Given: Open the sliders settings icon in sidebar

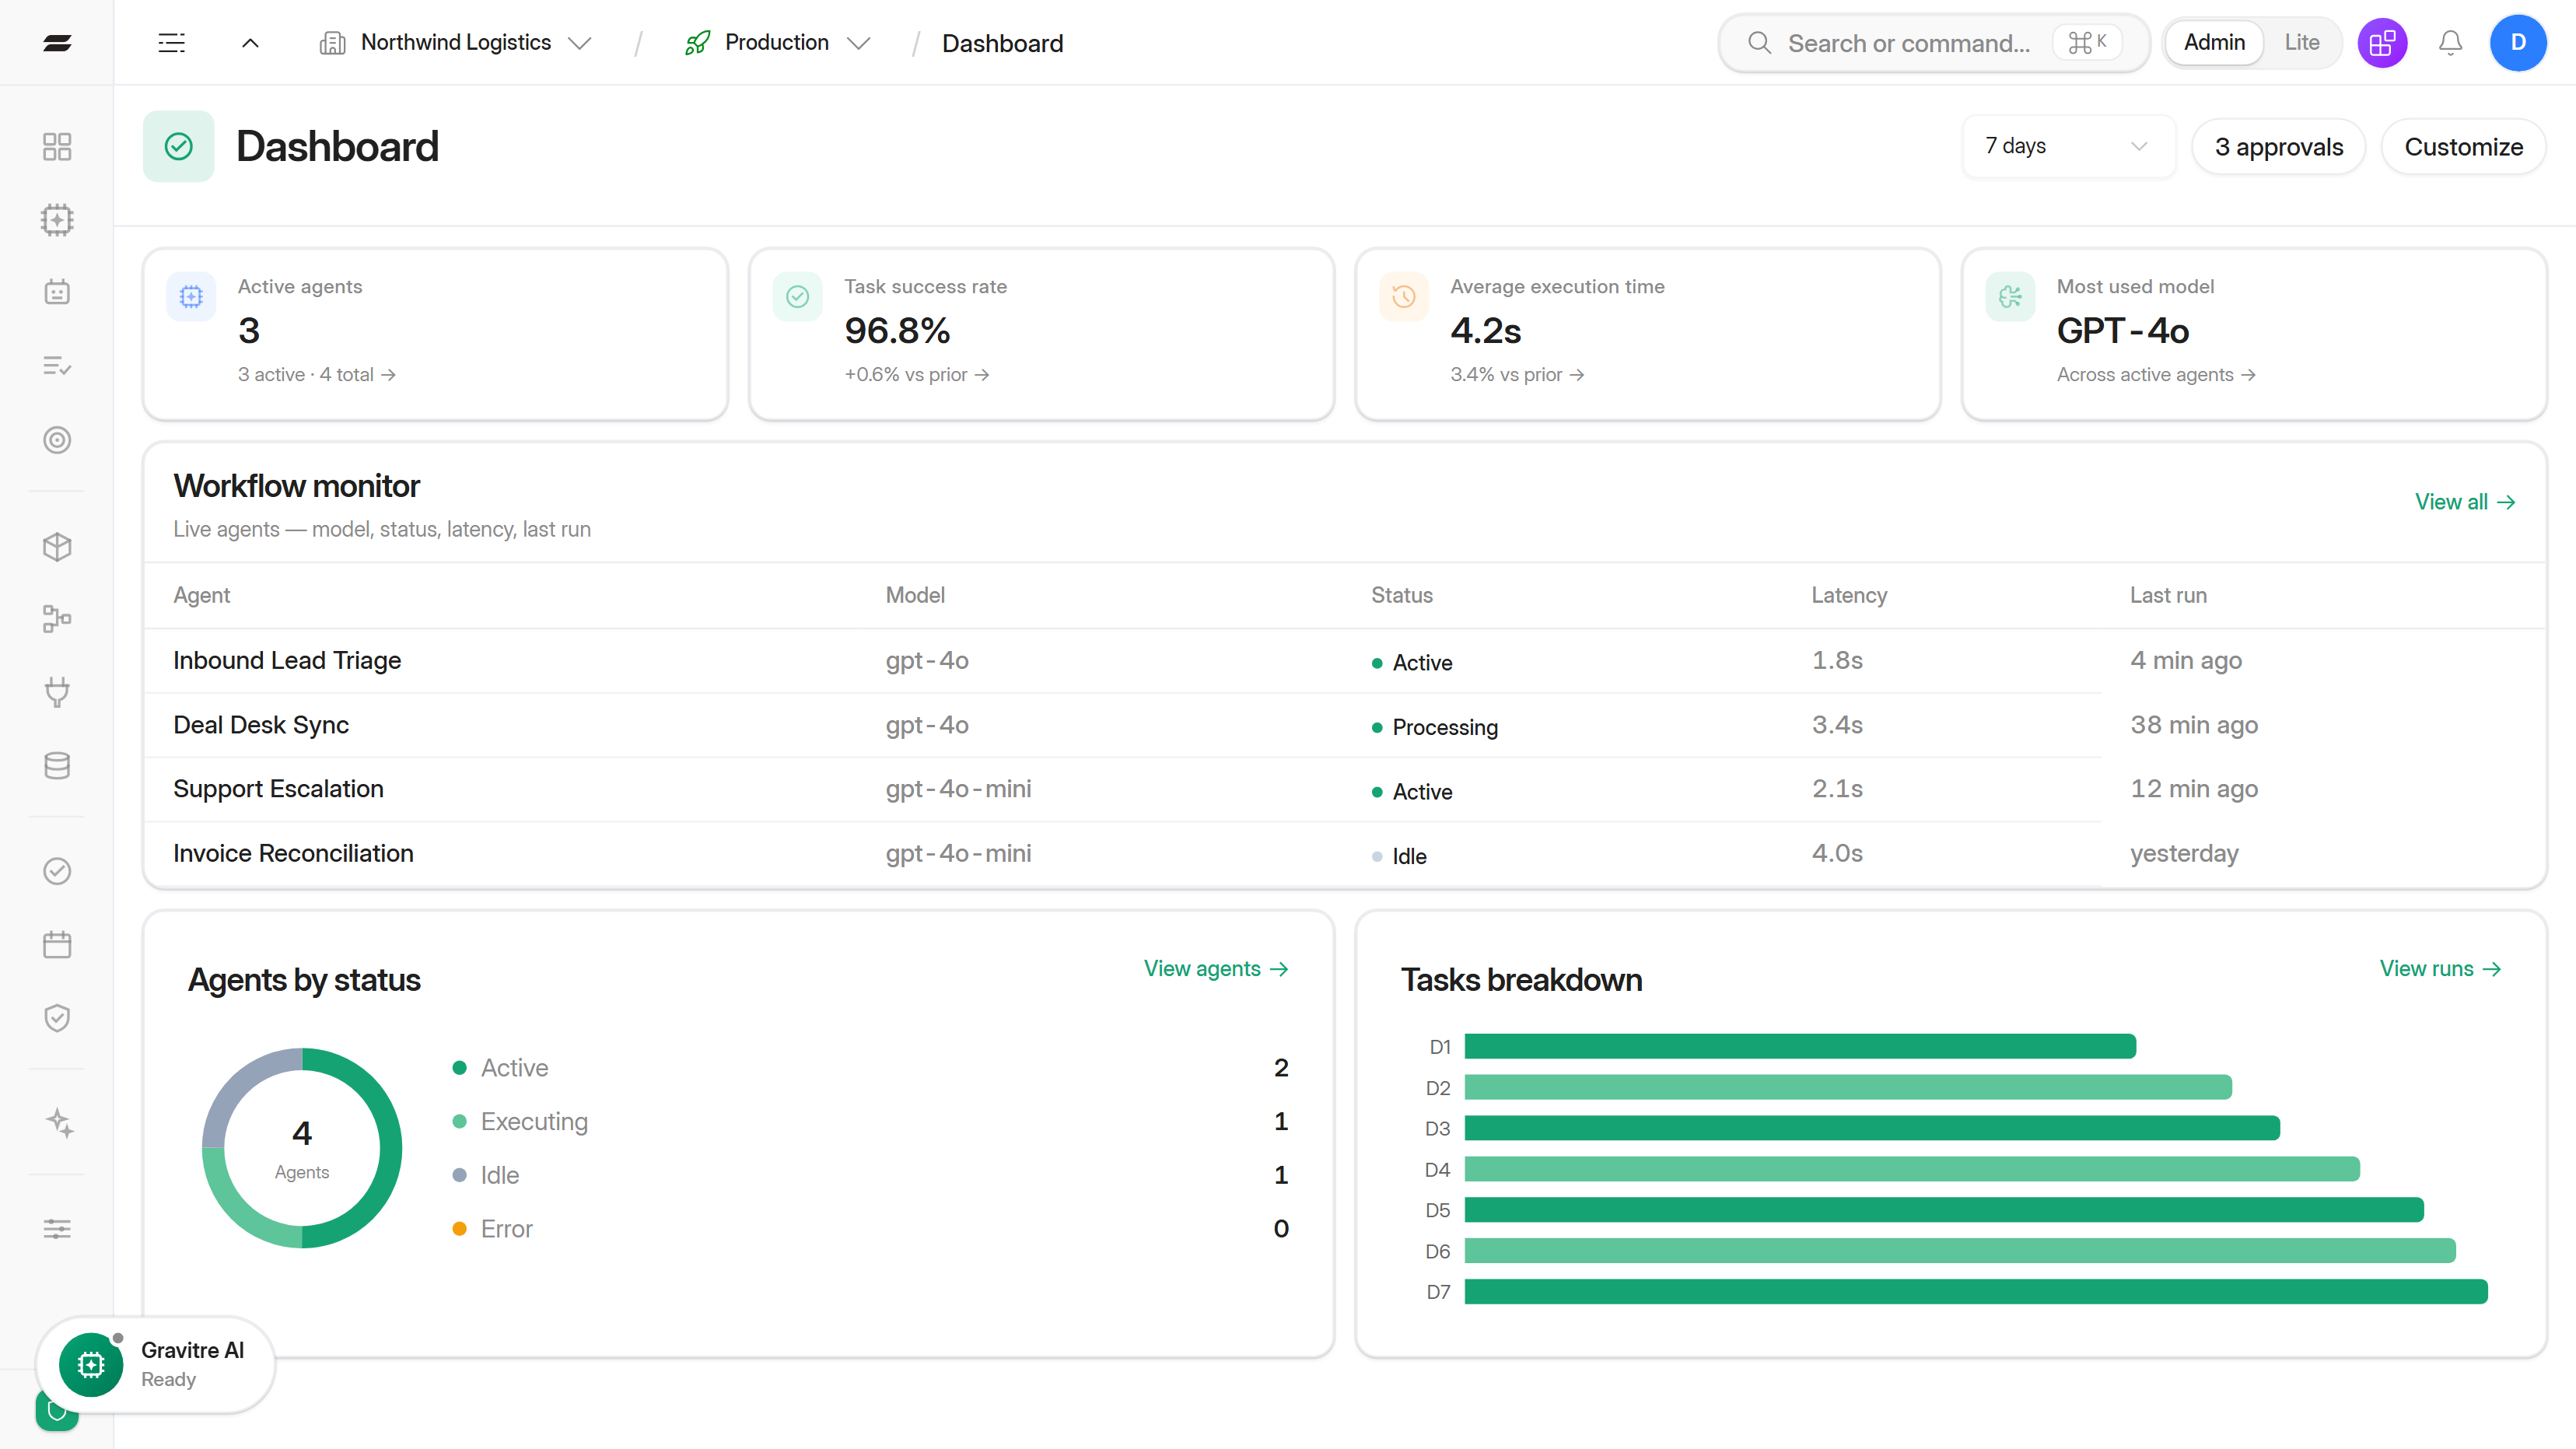Looking at the screenshot, I should (x=57, y=1229).
